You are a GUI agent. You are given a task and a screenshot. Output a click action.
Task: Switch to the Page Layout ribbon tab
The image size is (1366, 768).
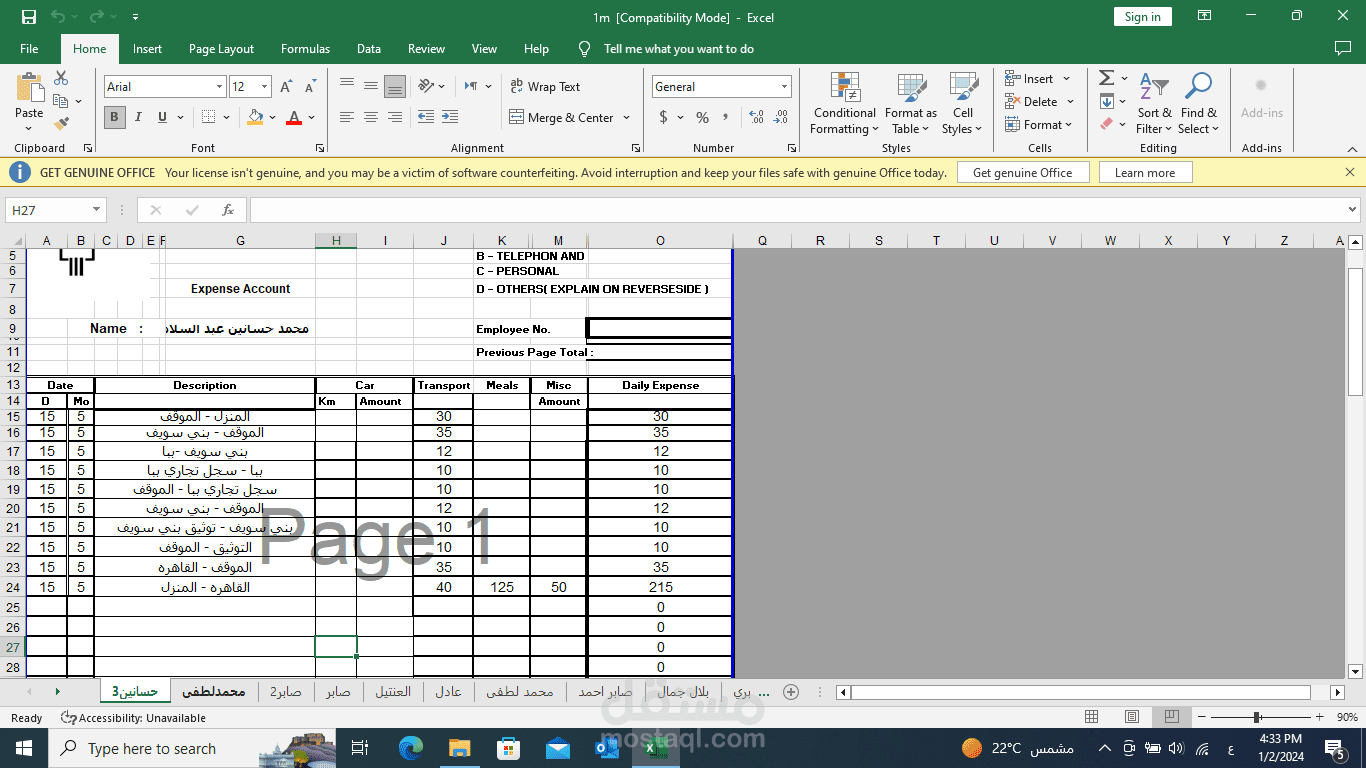pyautogui.click(x=221, y=48)
